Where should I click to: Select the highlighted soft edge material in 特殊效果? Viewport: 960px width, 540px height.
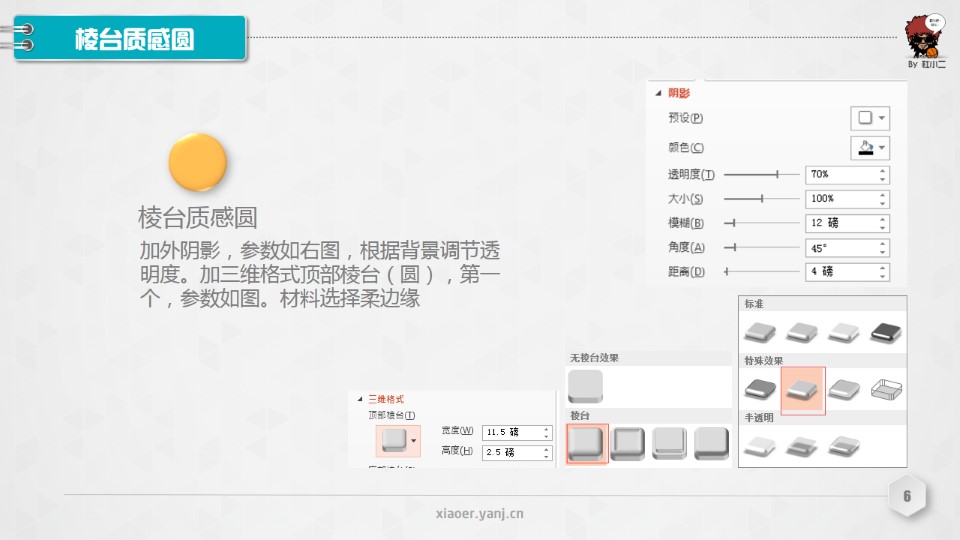pos(802,389)
